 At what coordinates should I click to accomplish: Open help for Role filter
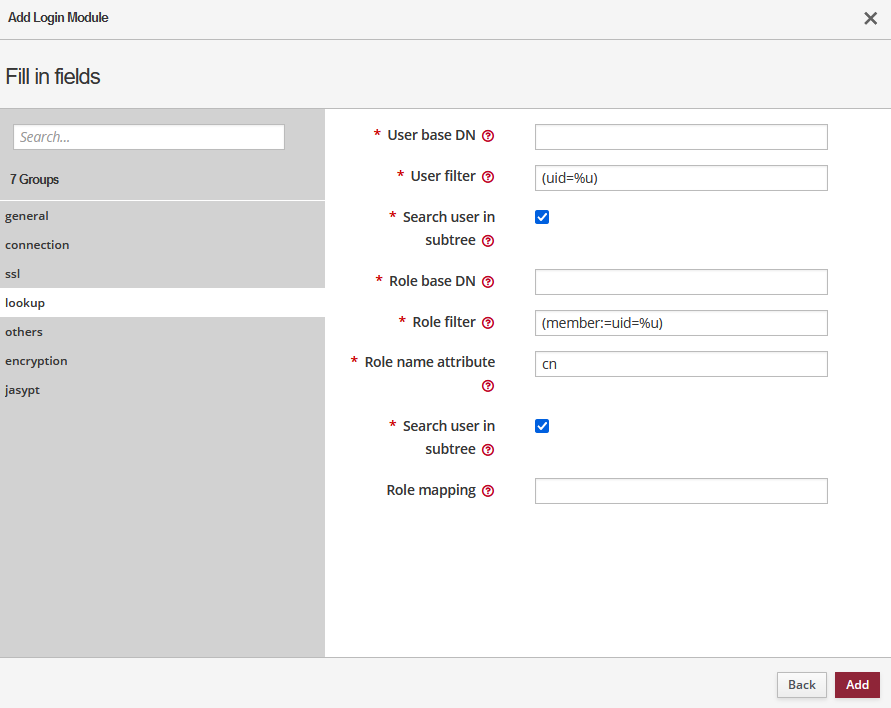pos(488,322)
